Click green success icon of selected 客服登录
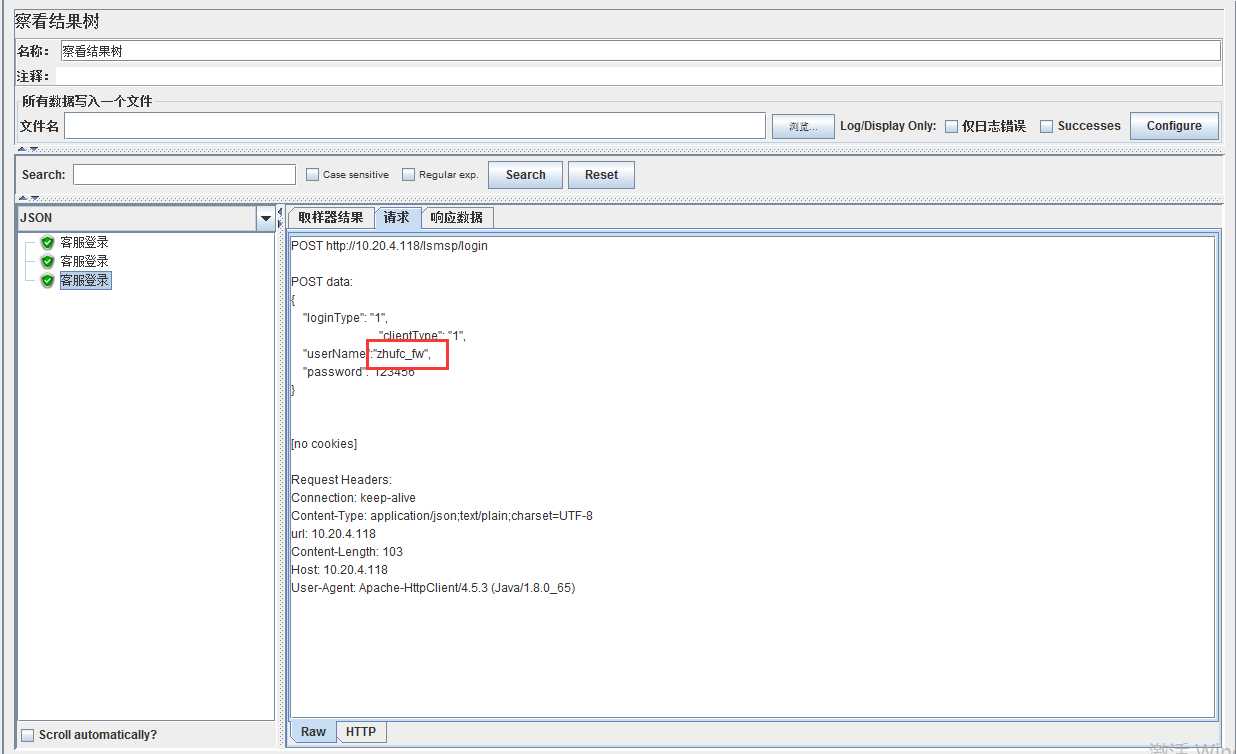Image resolution: width=1236 pixels, height=754 pixels. [x=47, y=281]
